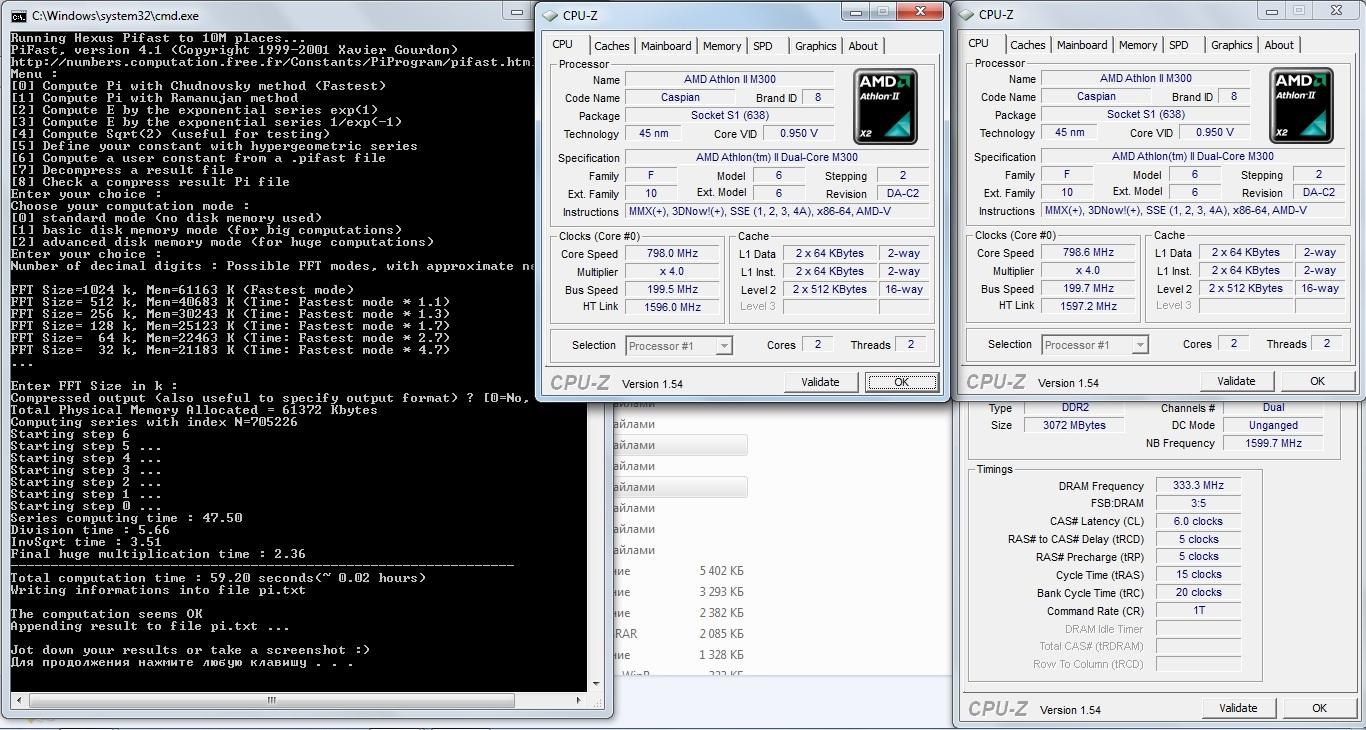Click AMD Athlon II logo in middle CPU-Z
The height and width of the screenshot is (730, 1366).
(x=885, y=107)
